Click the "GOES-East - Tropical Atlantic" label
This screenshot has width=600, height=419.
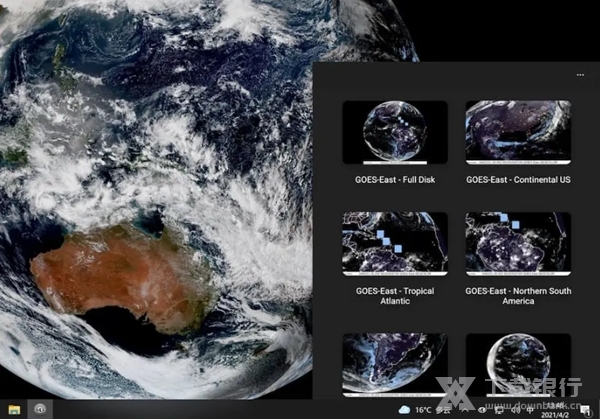(393, 295)
